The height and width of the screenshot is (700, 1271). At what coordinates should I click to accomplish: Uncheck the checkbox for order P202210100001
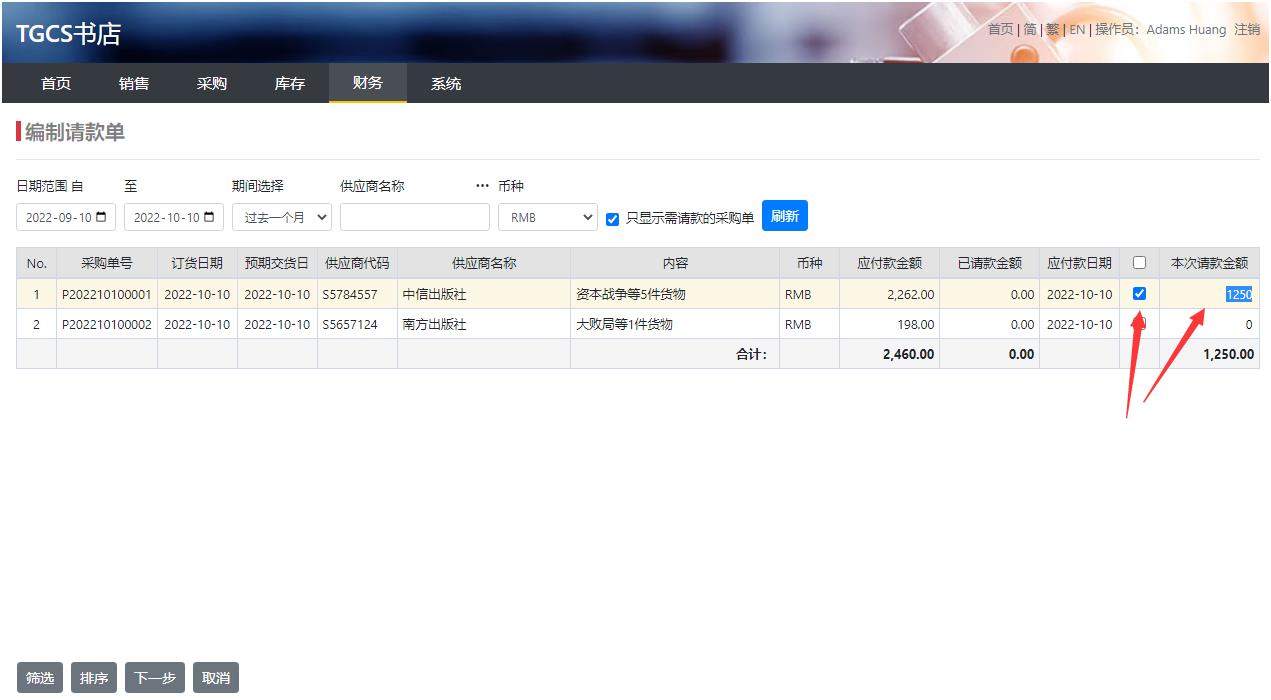coord(1139,294)
